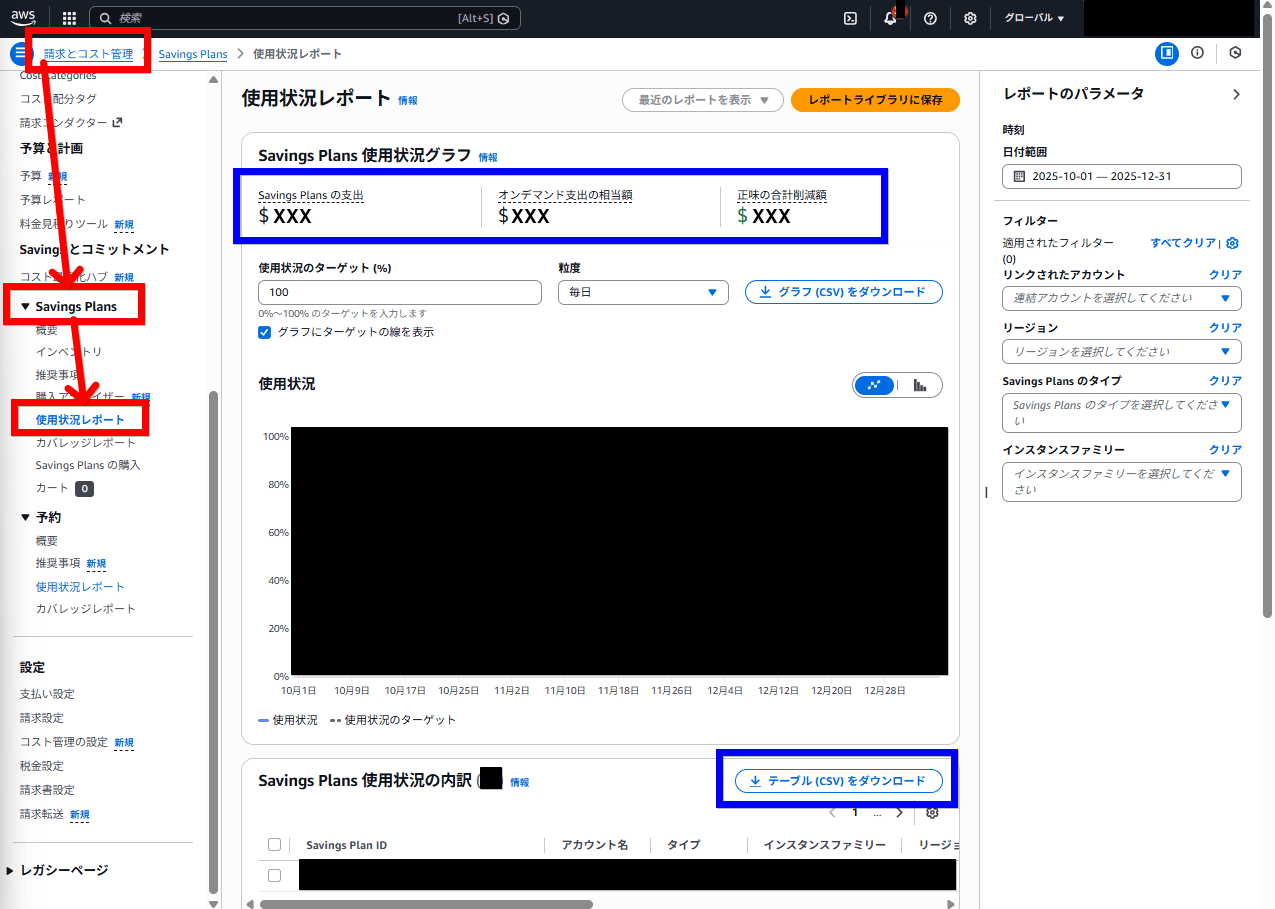Select the first Savings Plan row checkbox

pos(275,875)
